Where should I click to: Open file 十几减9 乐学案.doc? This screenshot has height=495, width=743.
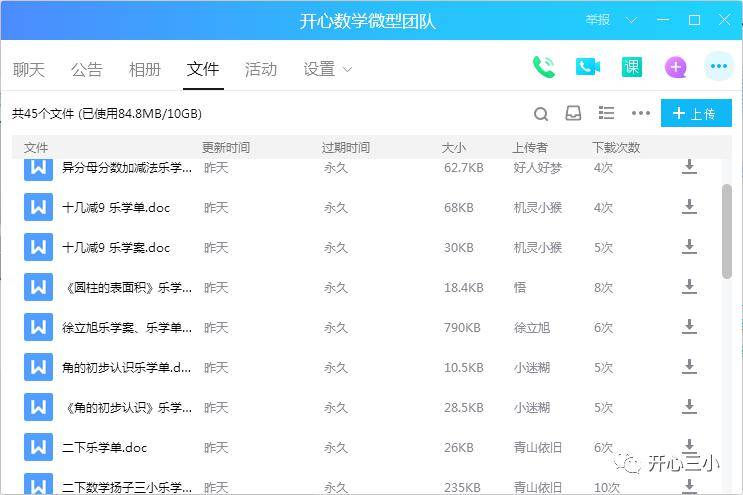click(116, 247)
